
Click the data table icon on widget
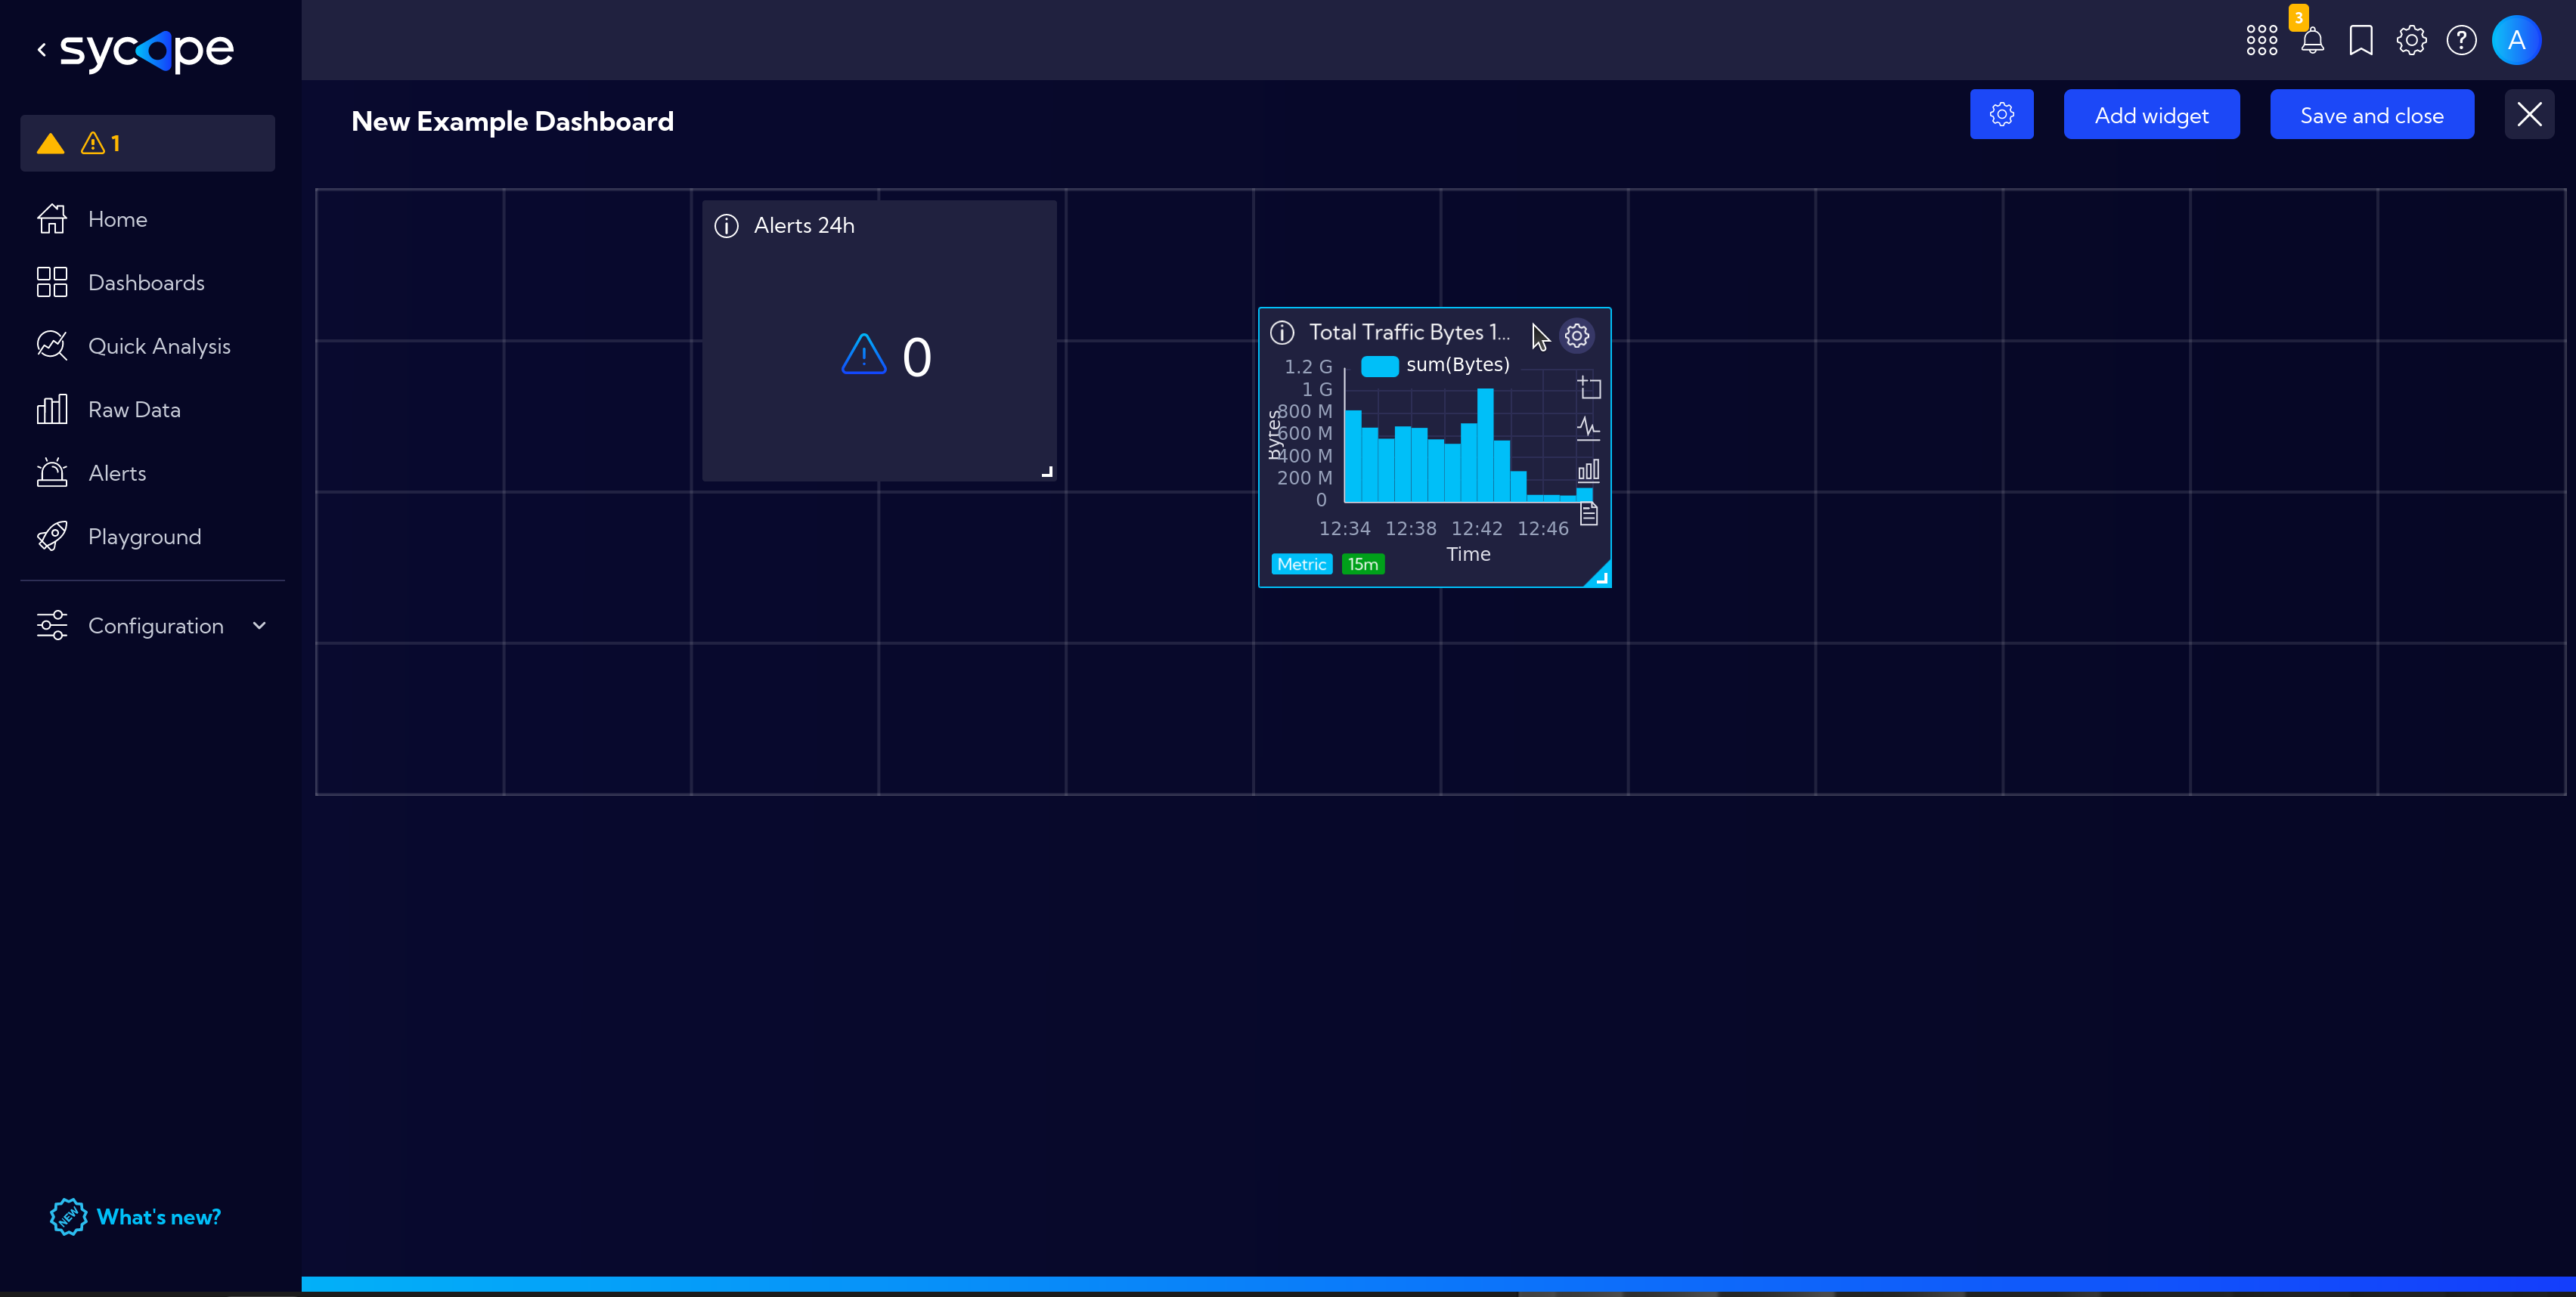coord(1585,513)
